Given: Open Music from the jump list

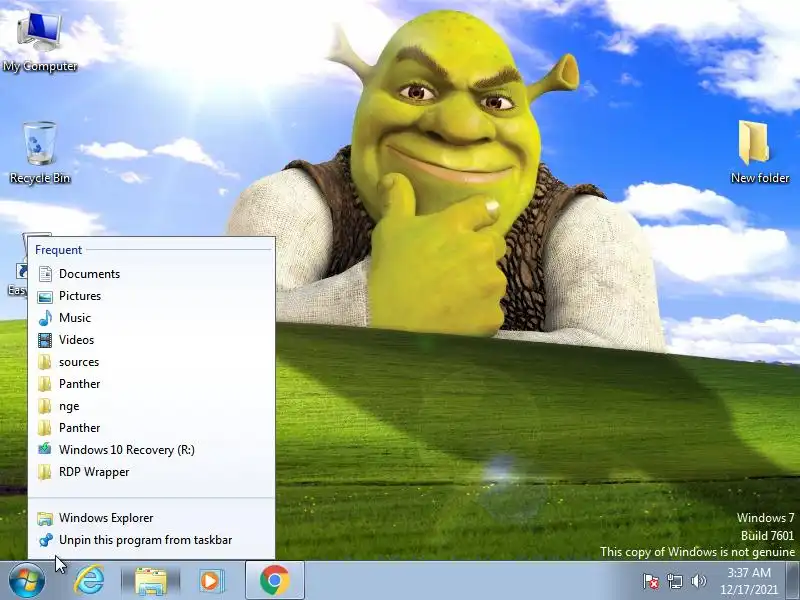Looking at the screenshot, I should click(x=152, y=318).
